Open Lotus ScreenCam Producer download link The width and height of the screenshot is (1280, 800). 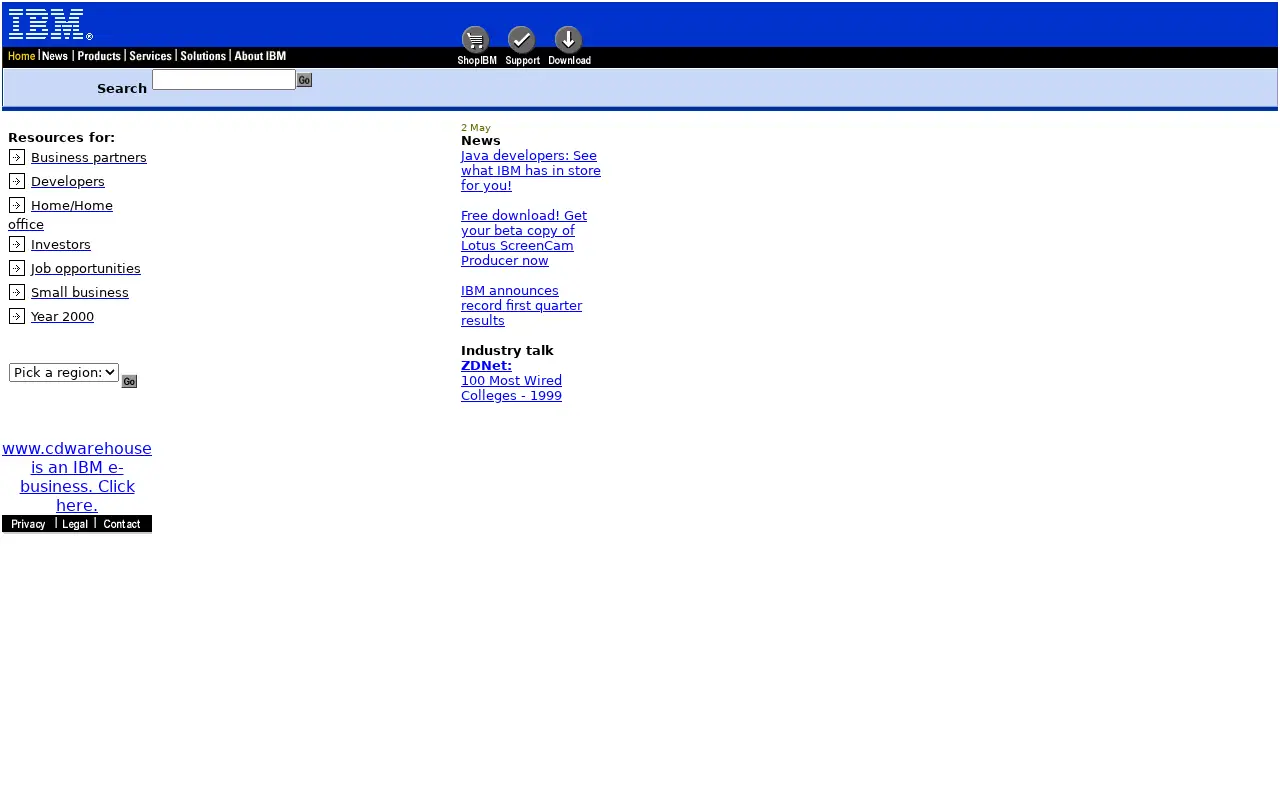tap(524, 238)
